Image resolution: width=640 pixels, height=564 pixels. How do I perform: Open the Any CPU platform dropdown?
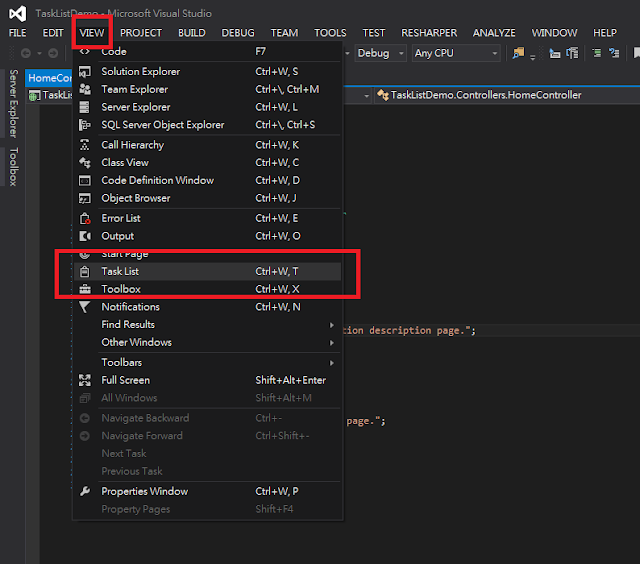pos(456,53)
